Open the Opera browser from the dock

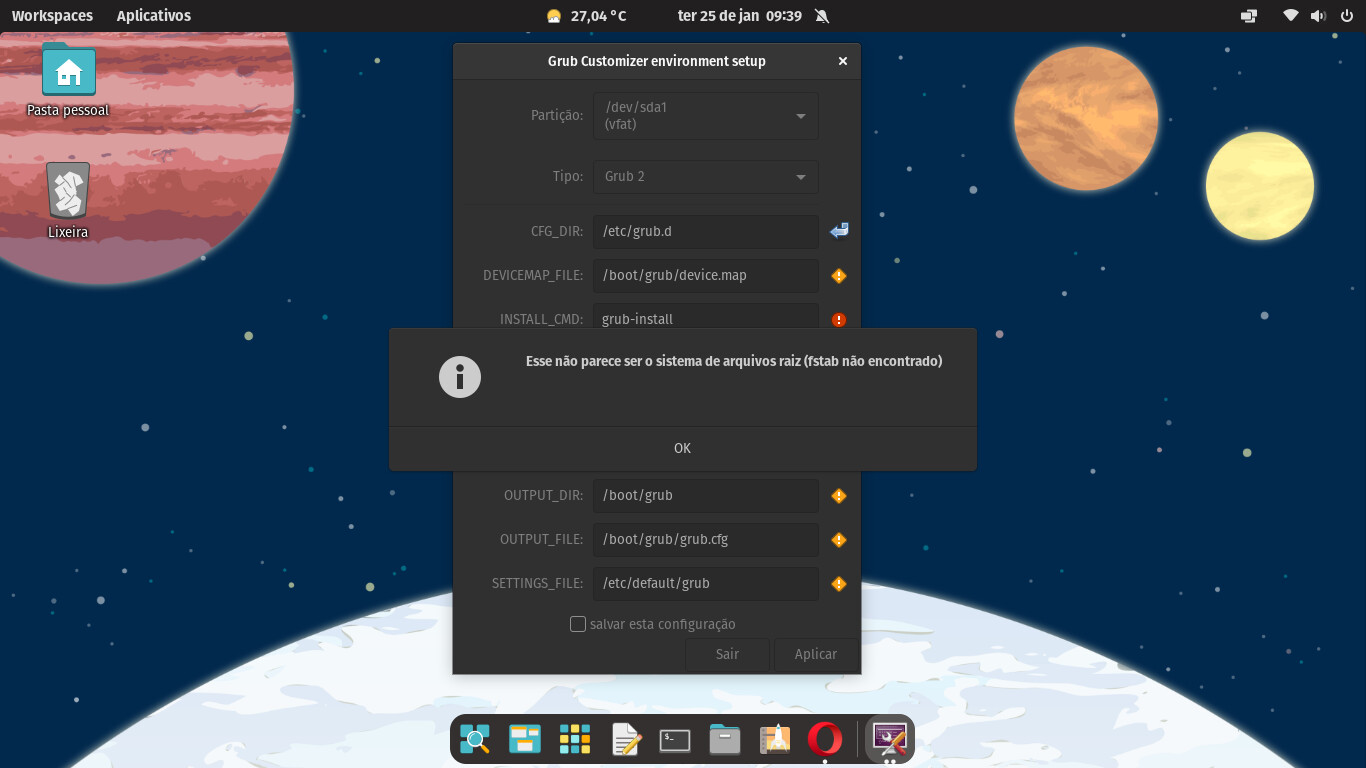coord(825,739)
